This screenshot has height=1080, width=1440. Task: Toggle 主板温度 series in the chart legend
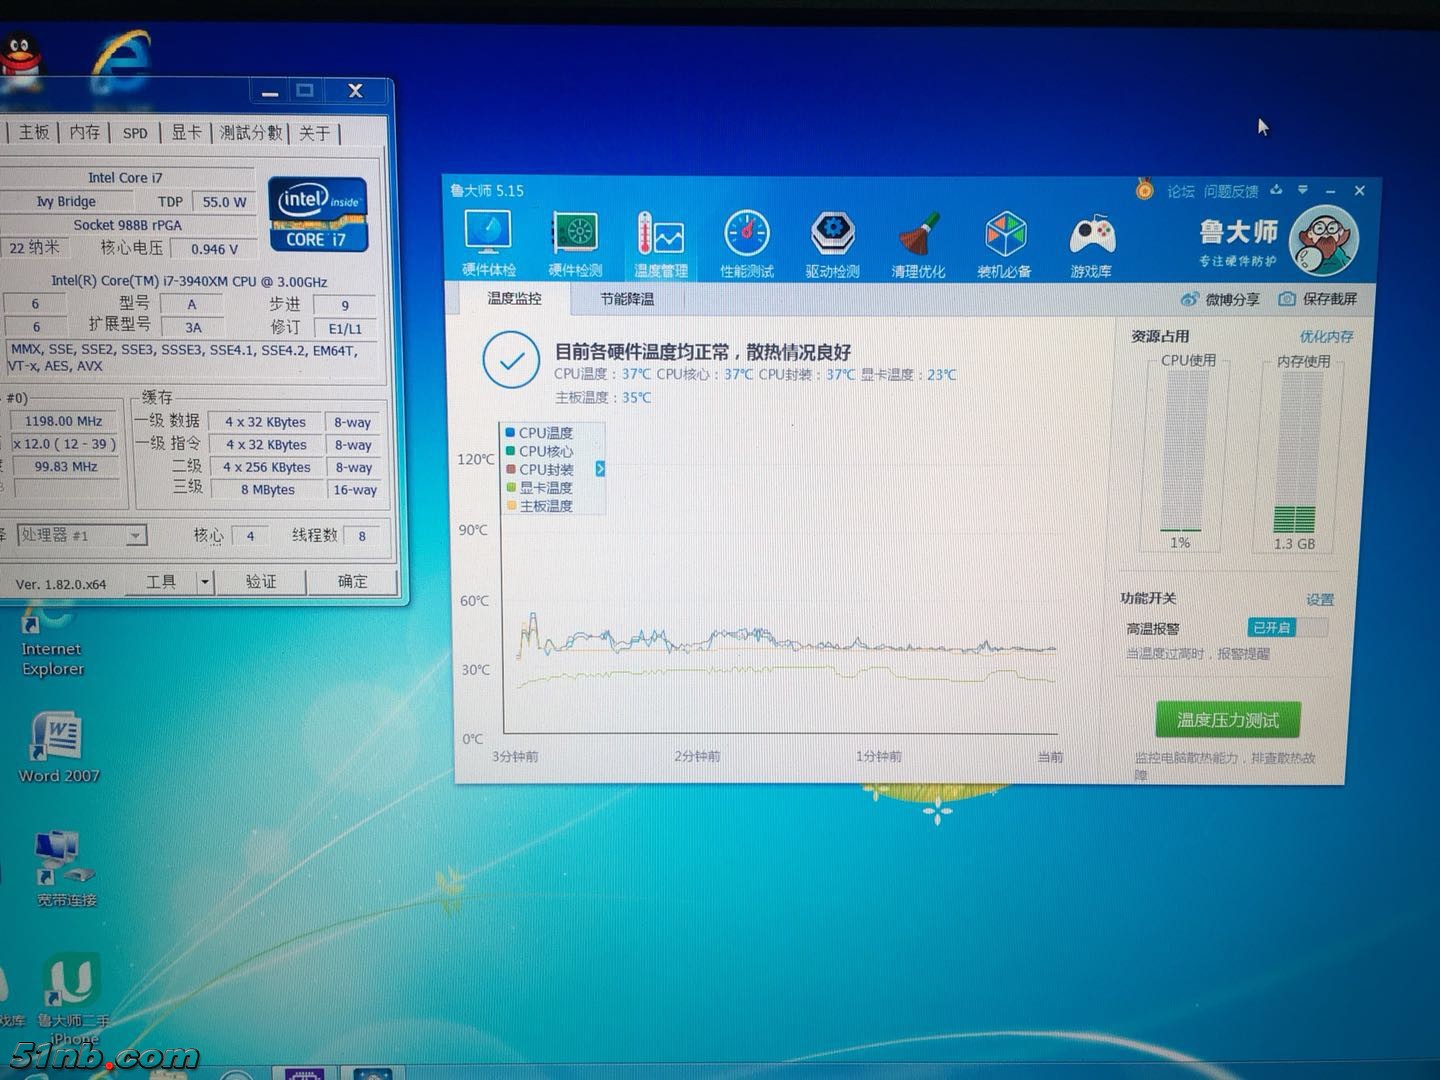coord(539,506)
